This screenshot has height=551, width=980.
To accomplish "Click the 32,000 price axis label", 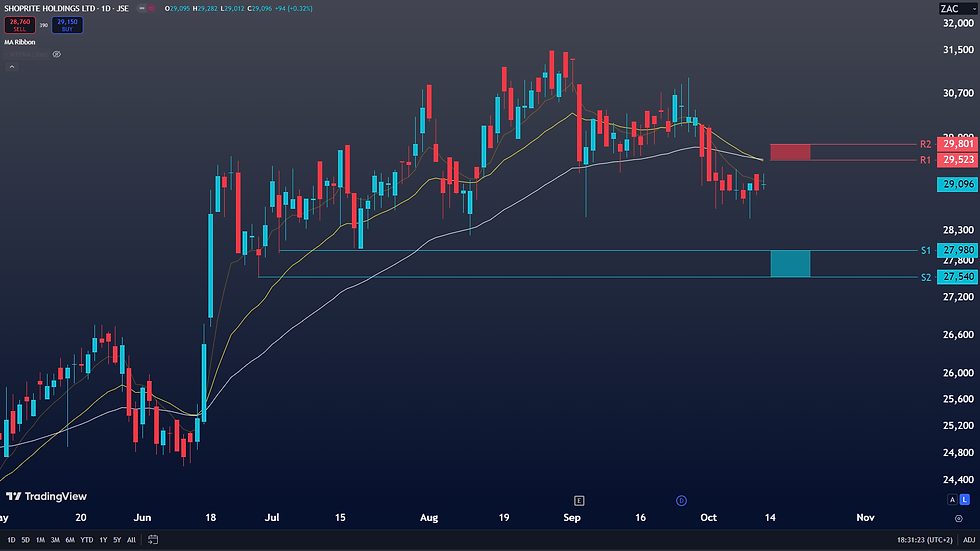I will click(958, 23).
